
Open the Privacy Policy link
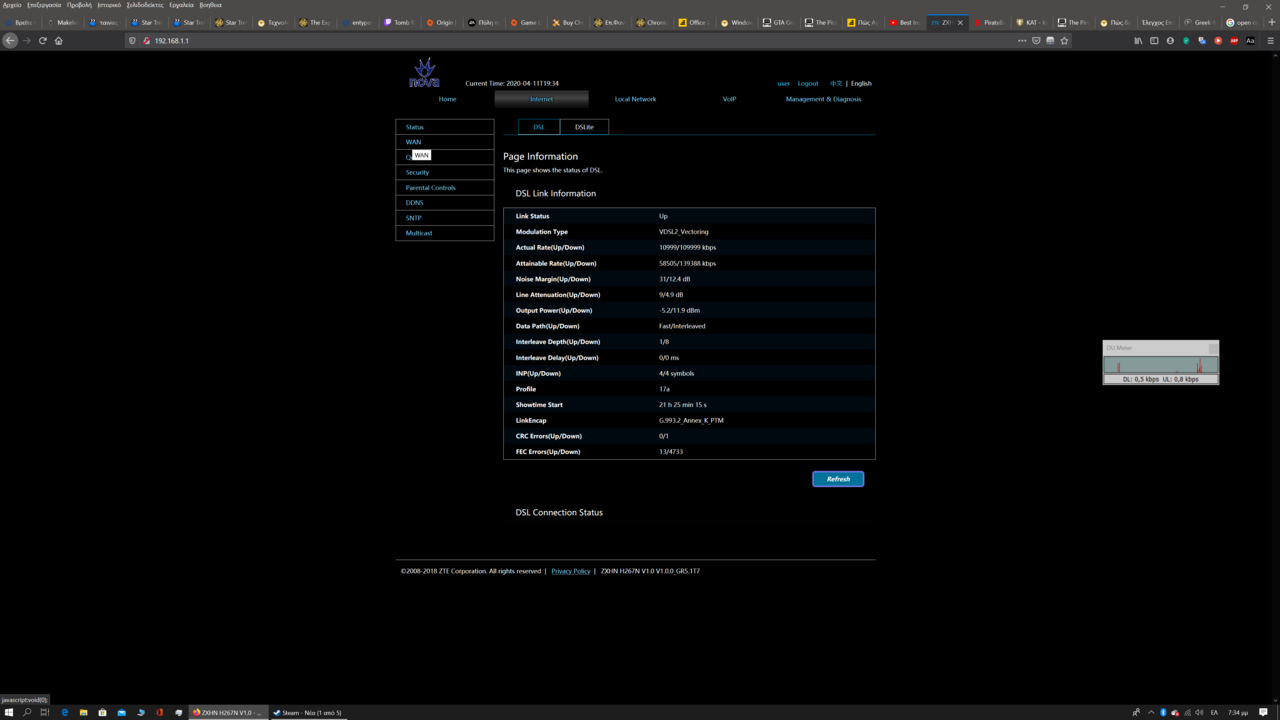point(570,571)
